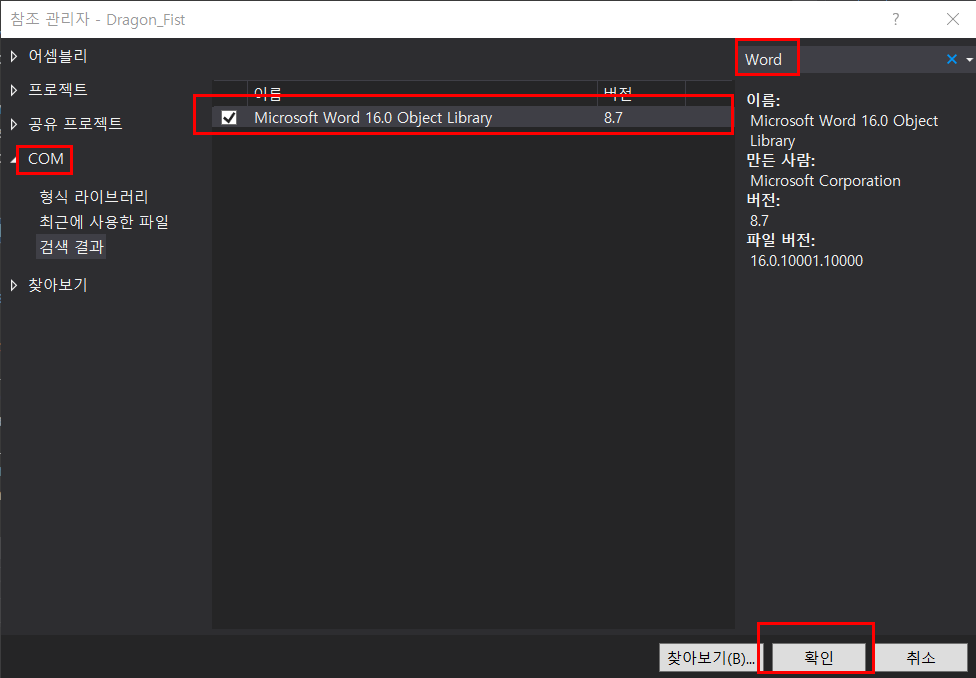
Task: Open 최근에 사용한 파일 under COM
Action: [x=104, y=222]
